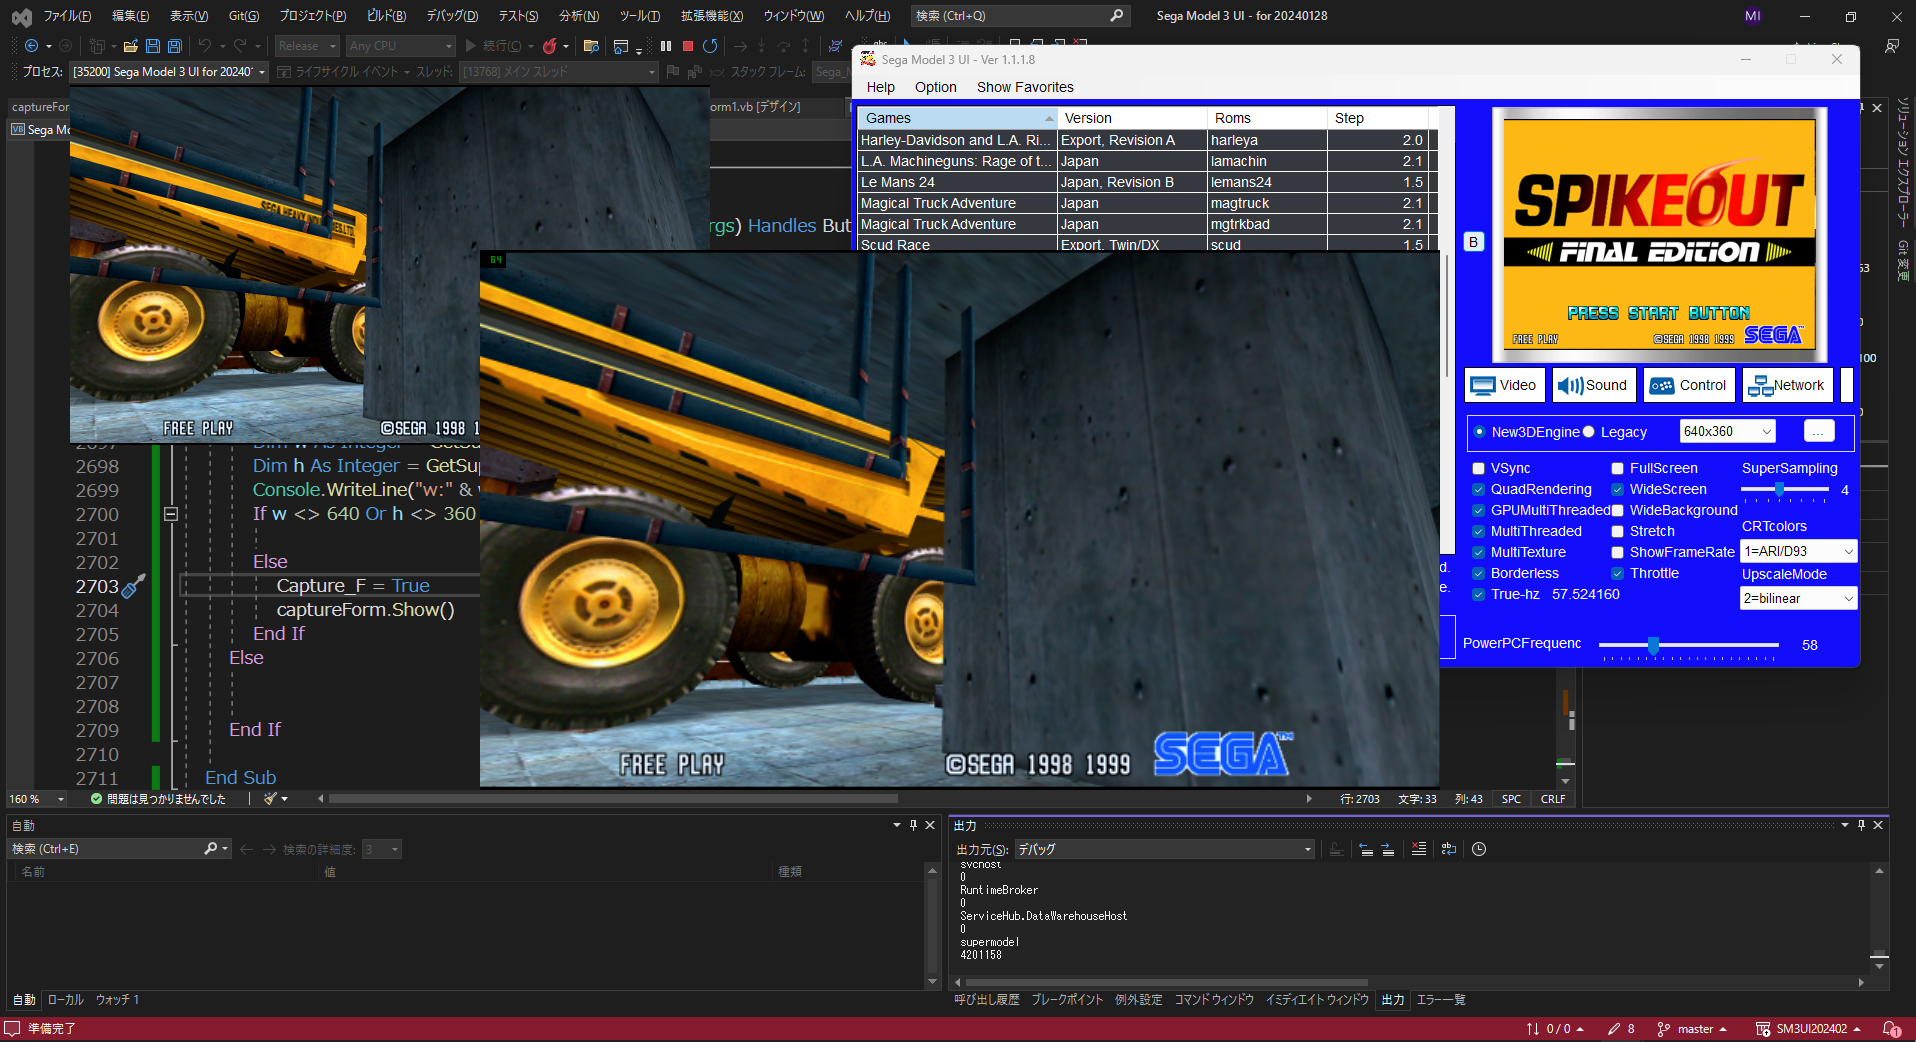The image size is (1916, 1042).
Task: Select the Legacy engine radio button
Action: (1588, 432)
